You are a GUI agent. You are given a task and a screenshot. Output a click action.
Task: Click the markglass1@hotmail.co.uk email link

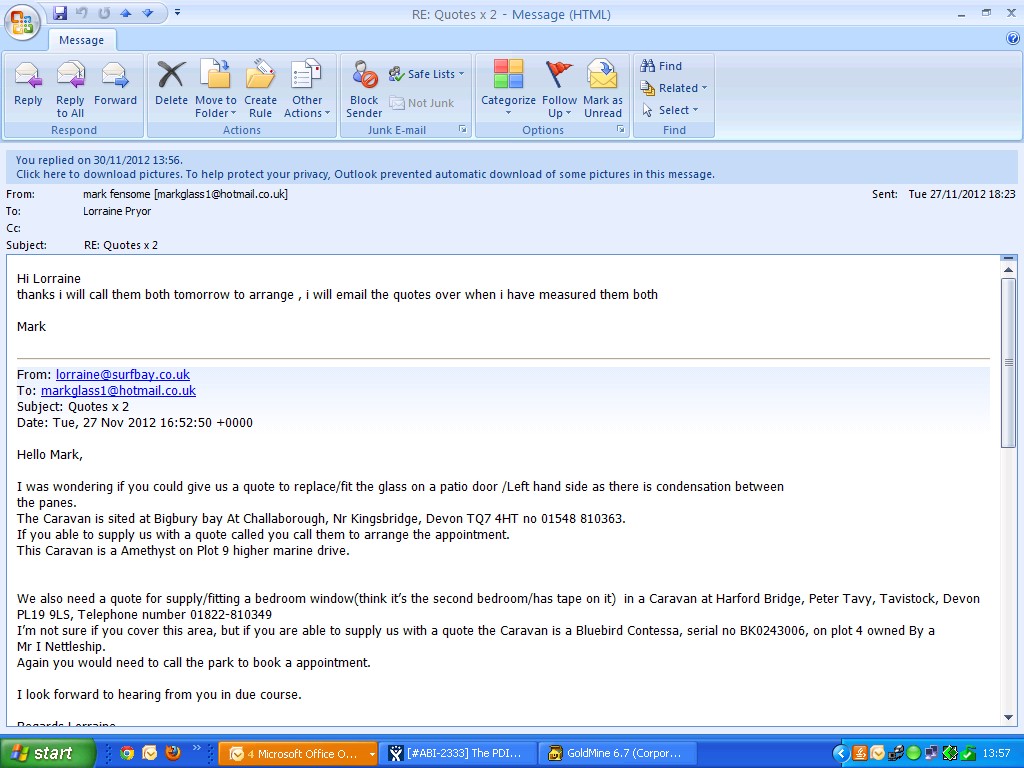118,391
